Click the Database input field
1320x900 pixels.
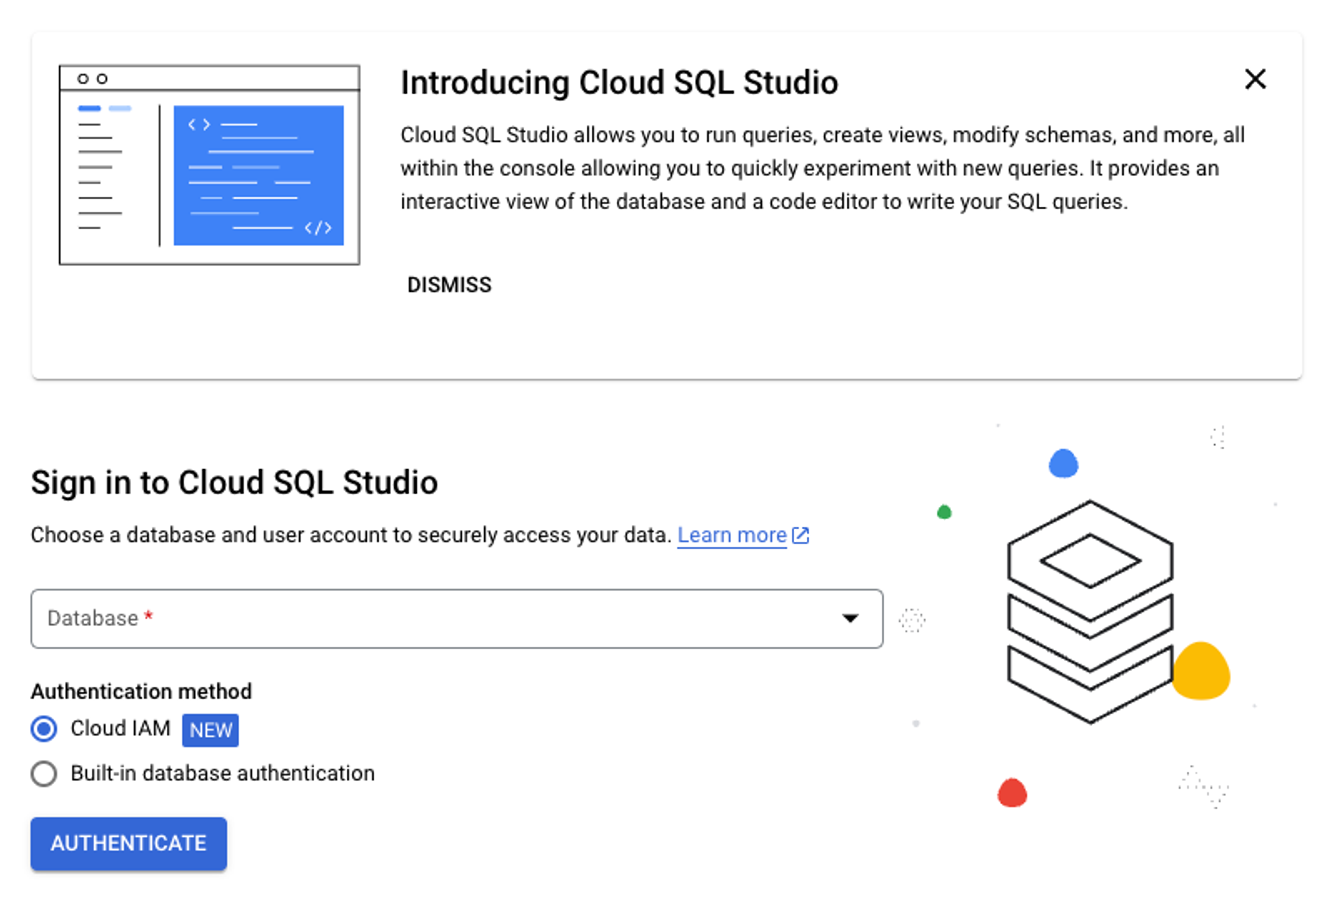[457, 619]
